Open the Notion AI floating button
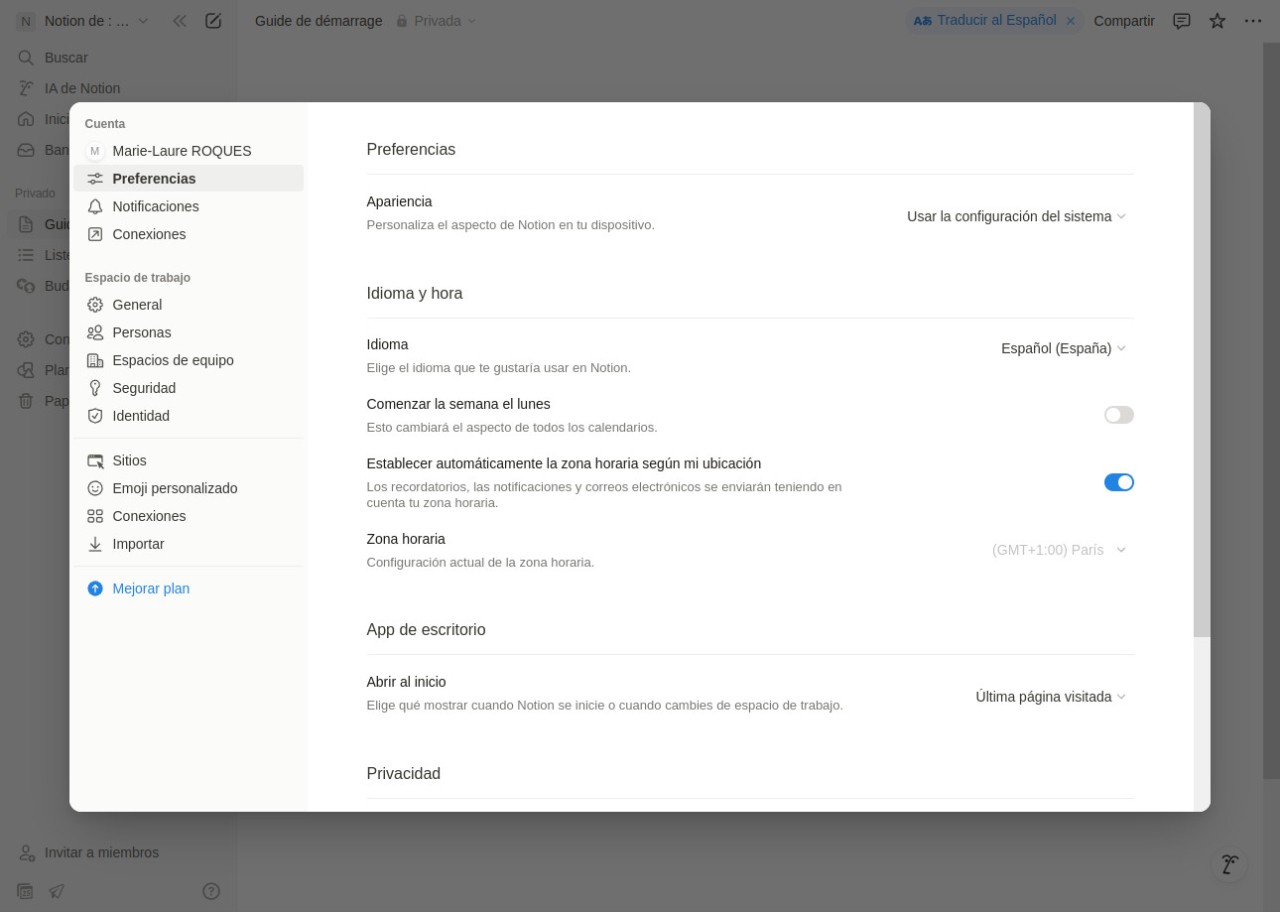This screenshot has height=912, width=1280. click(x=1230, y=865)
